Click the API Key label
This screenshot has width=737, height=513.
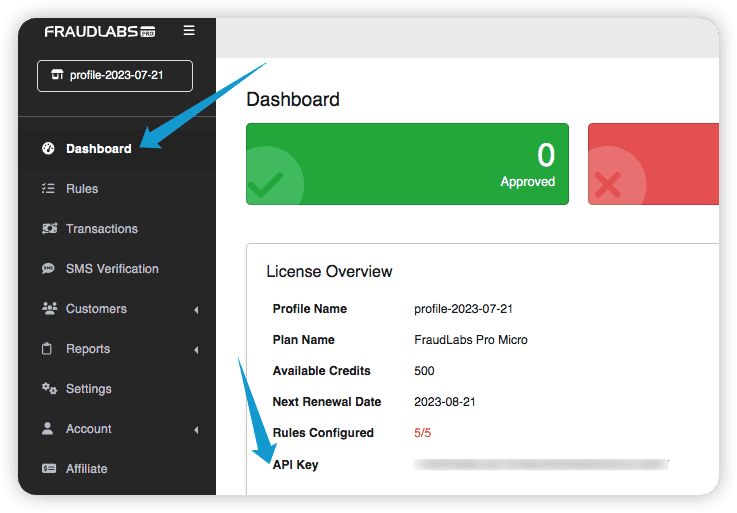[x=296, y=465]
